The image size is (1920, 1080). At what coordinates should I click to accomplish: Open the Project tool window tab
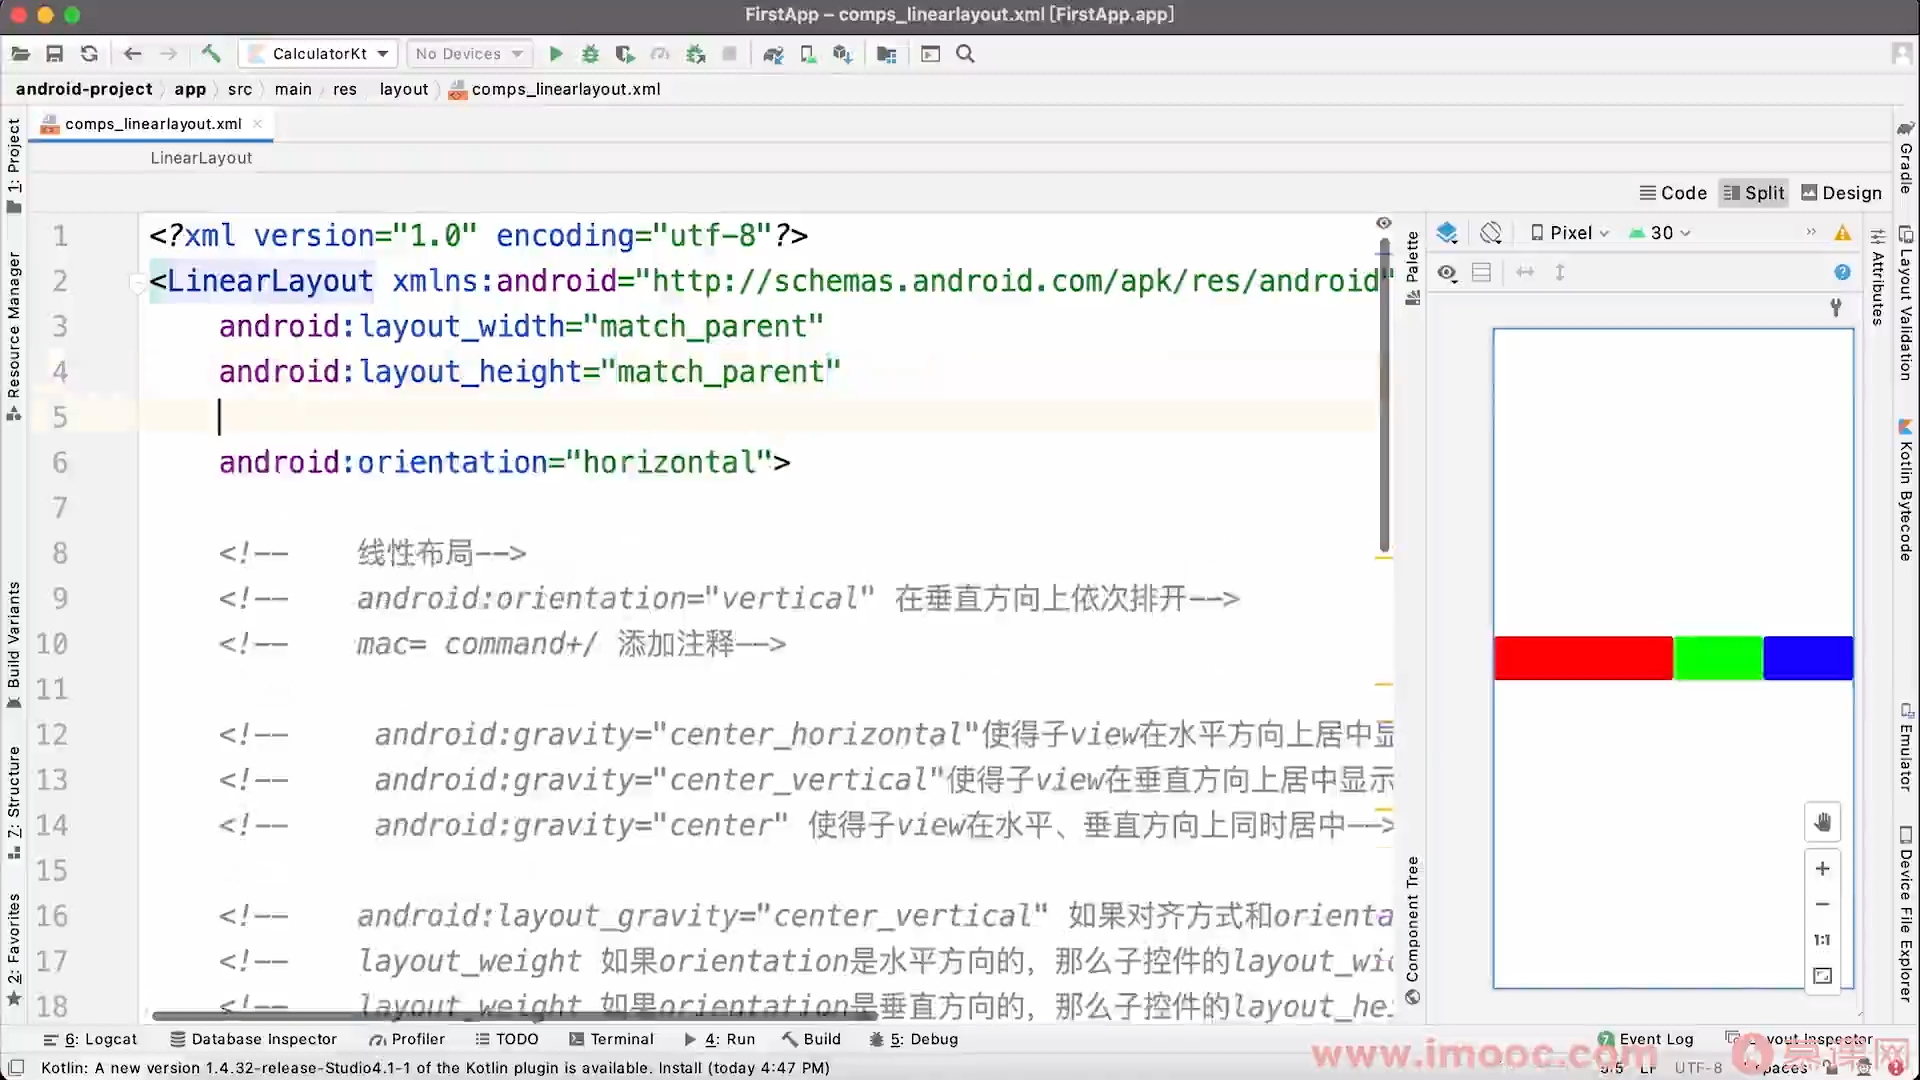tap(14, 166)
